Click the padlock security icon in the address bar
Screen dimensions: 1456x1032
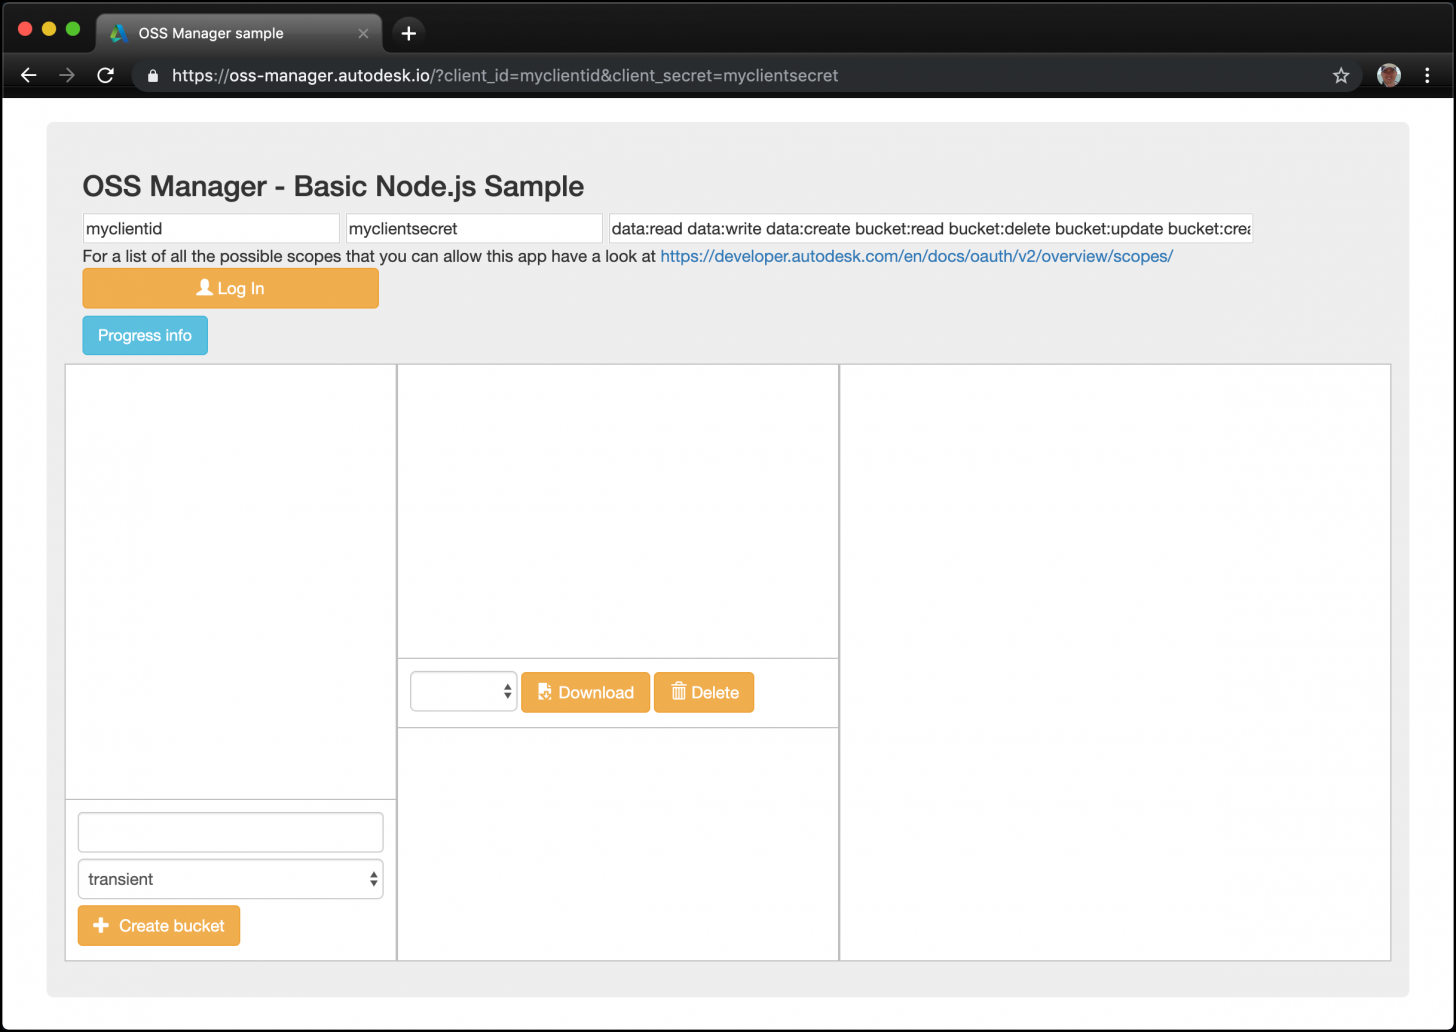(x=152, y=75)
